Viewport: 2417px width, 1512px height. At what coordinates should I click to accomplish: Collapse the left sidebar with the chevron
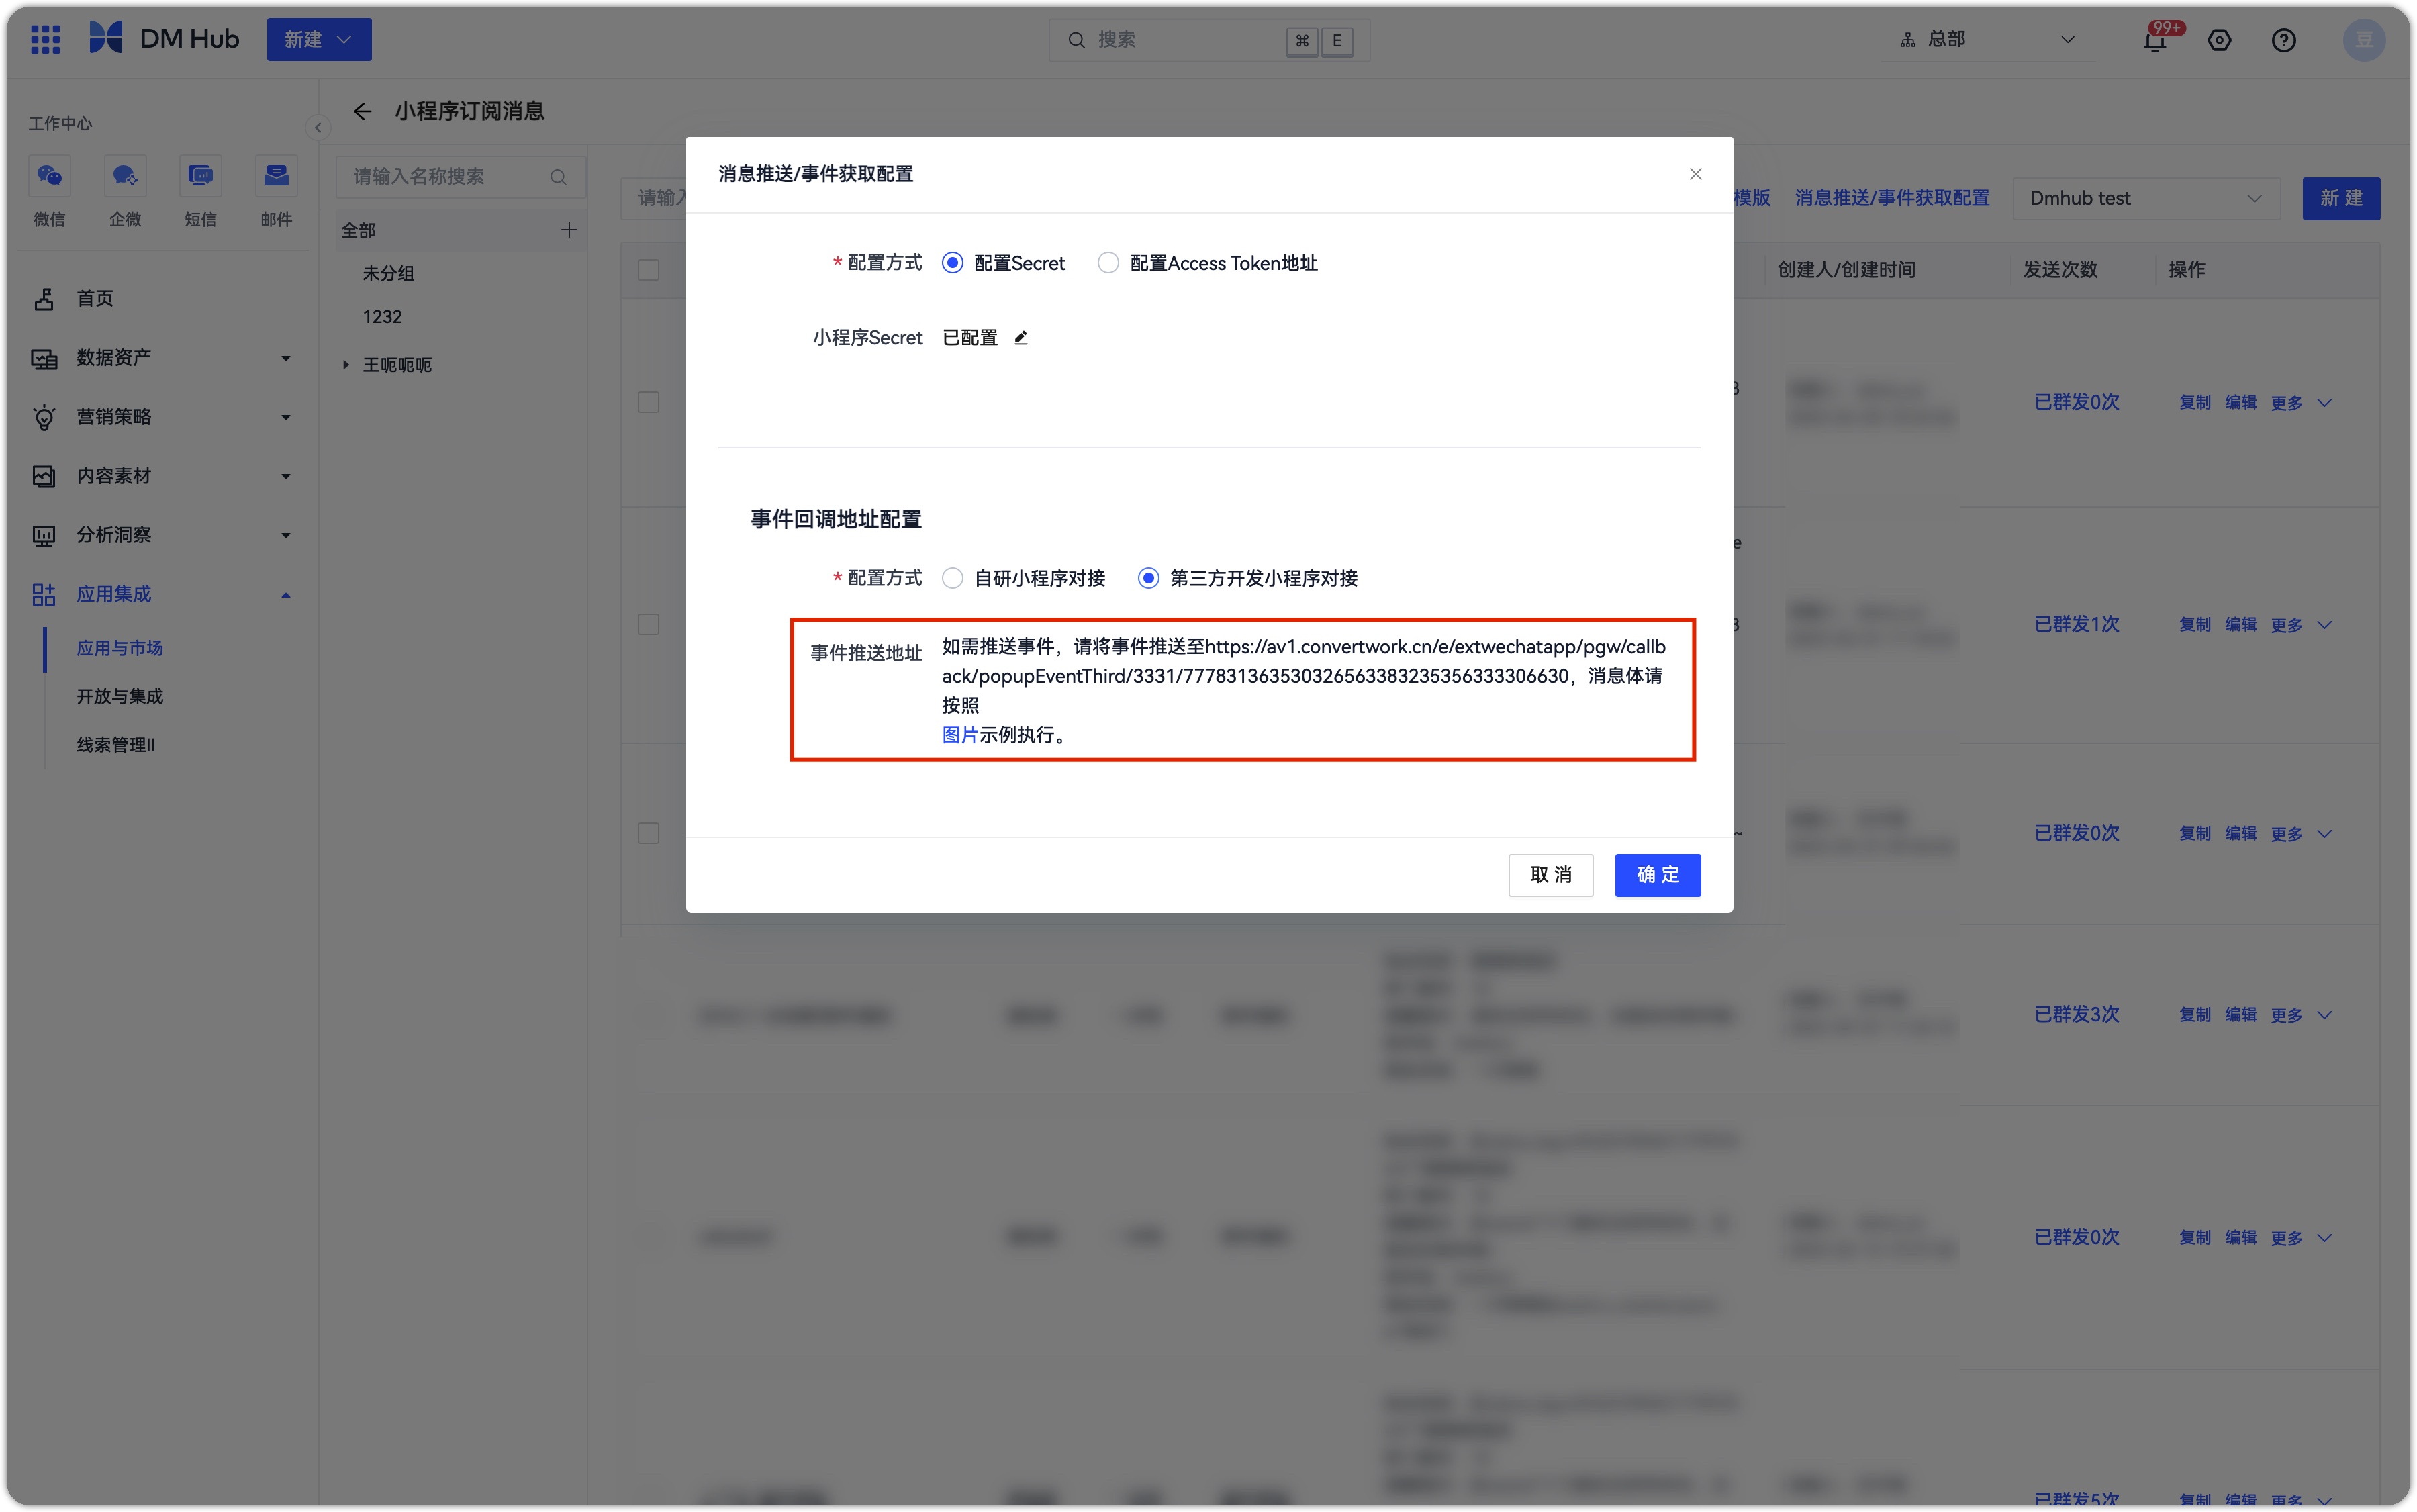coord(318,127)
